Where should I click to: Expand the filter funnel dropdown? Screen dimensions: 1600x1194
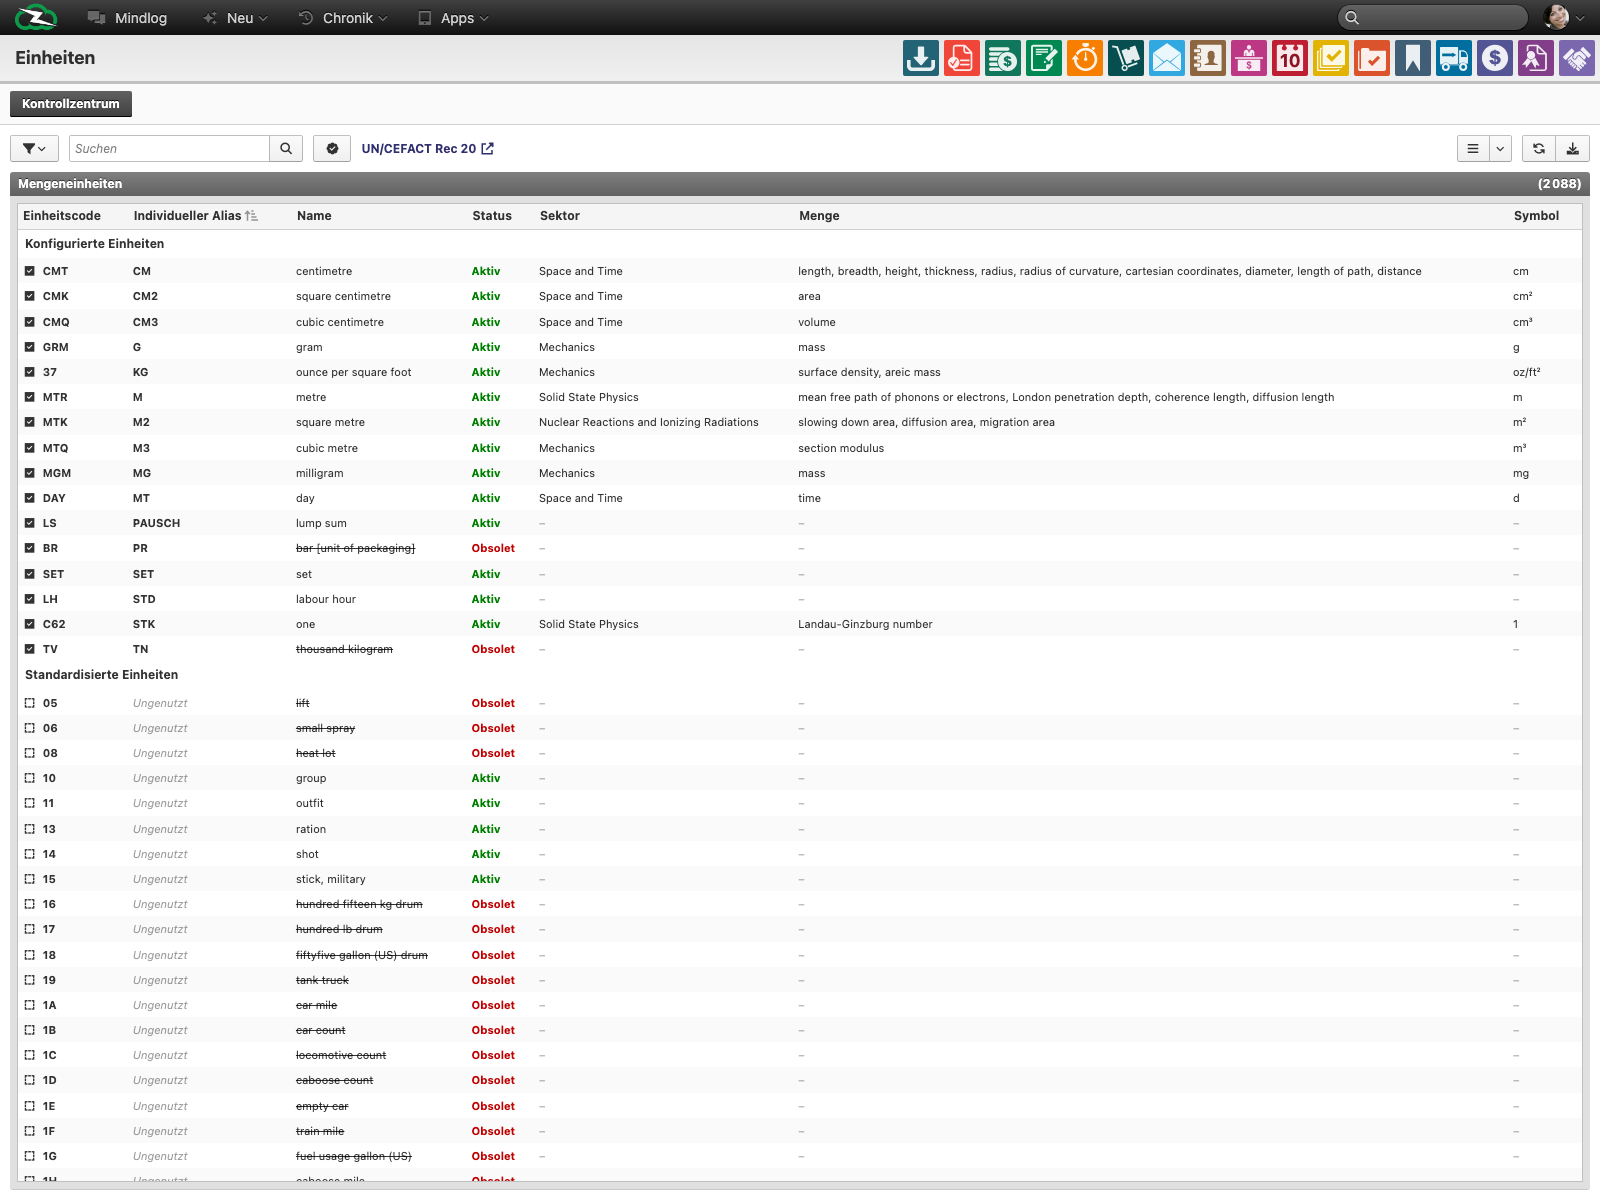pos(34,148)
